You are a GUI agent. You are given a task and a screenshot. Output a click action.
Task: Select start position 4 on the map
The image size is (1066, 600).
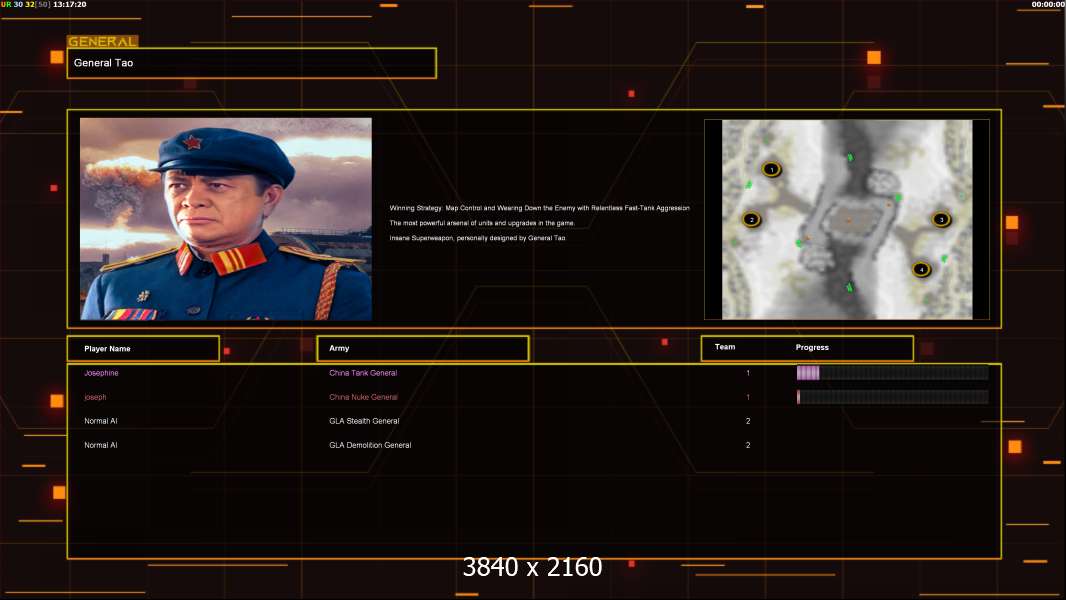921,270
